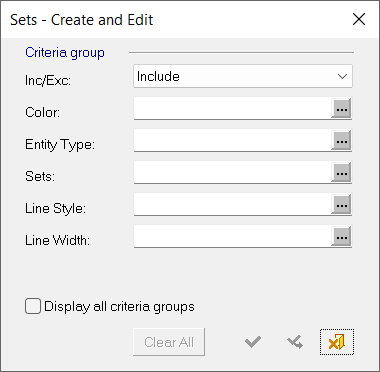Open the Color browse ellipsis button

(x=341, y=108)
